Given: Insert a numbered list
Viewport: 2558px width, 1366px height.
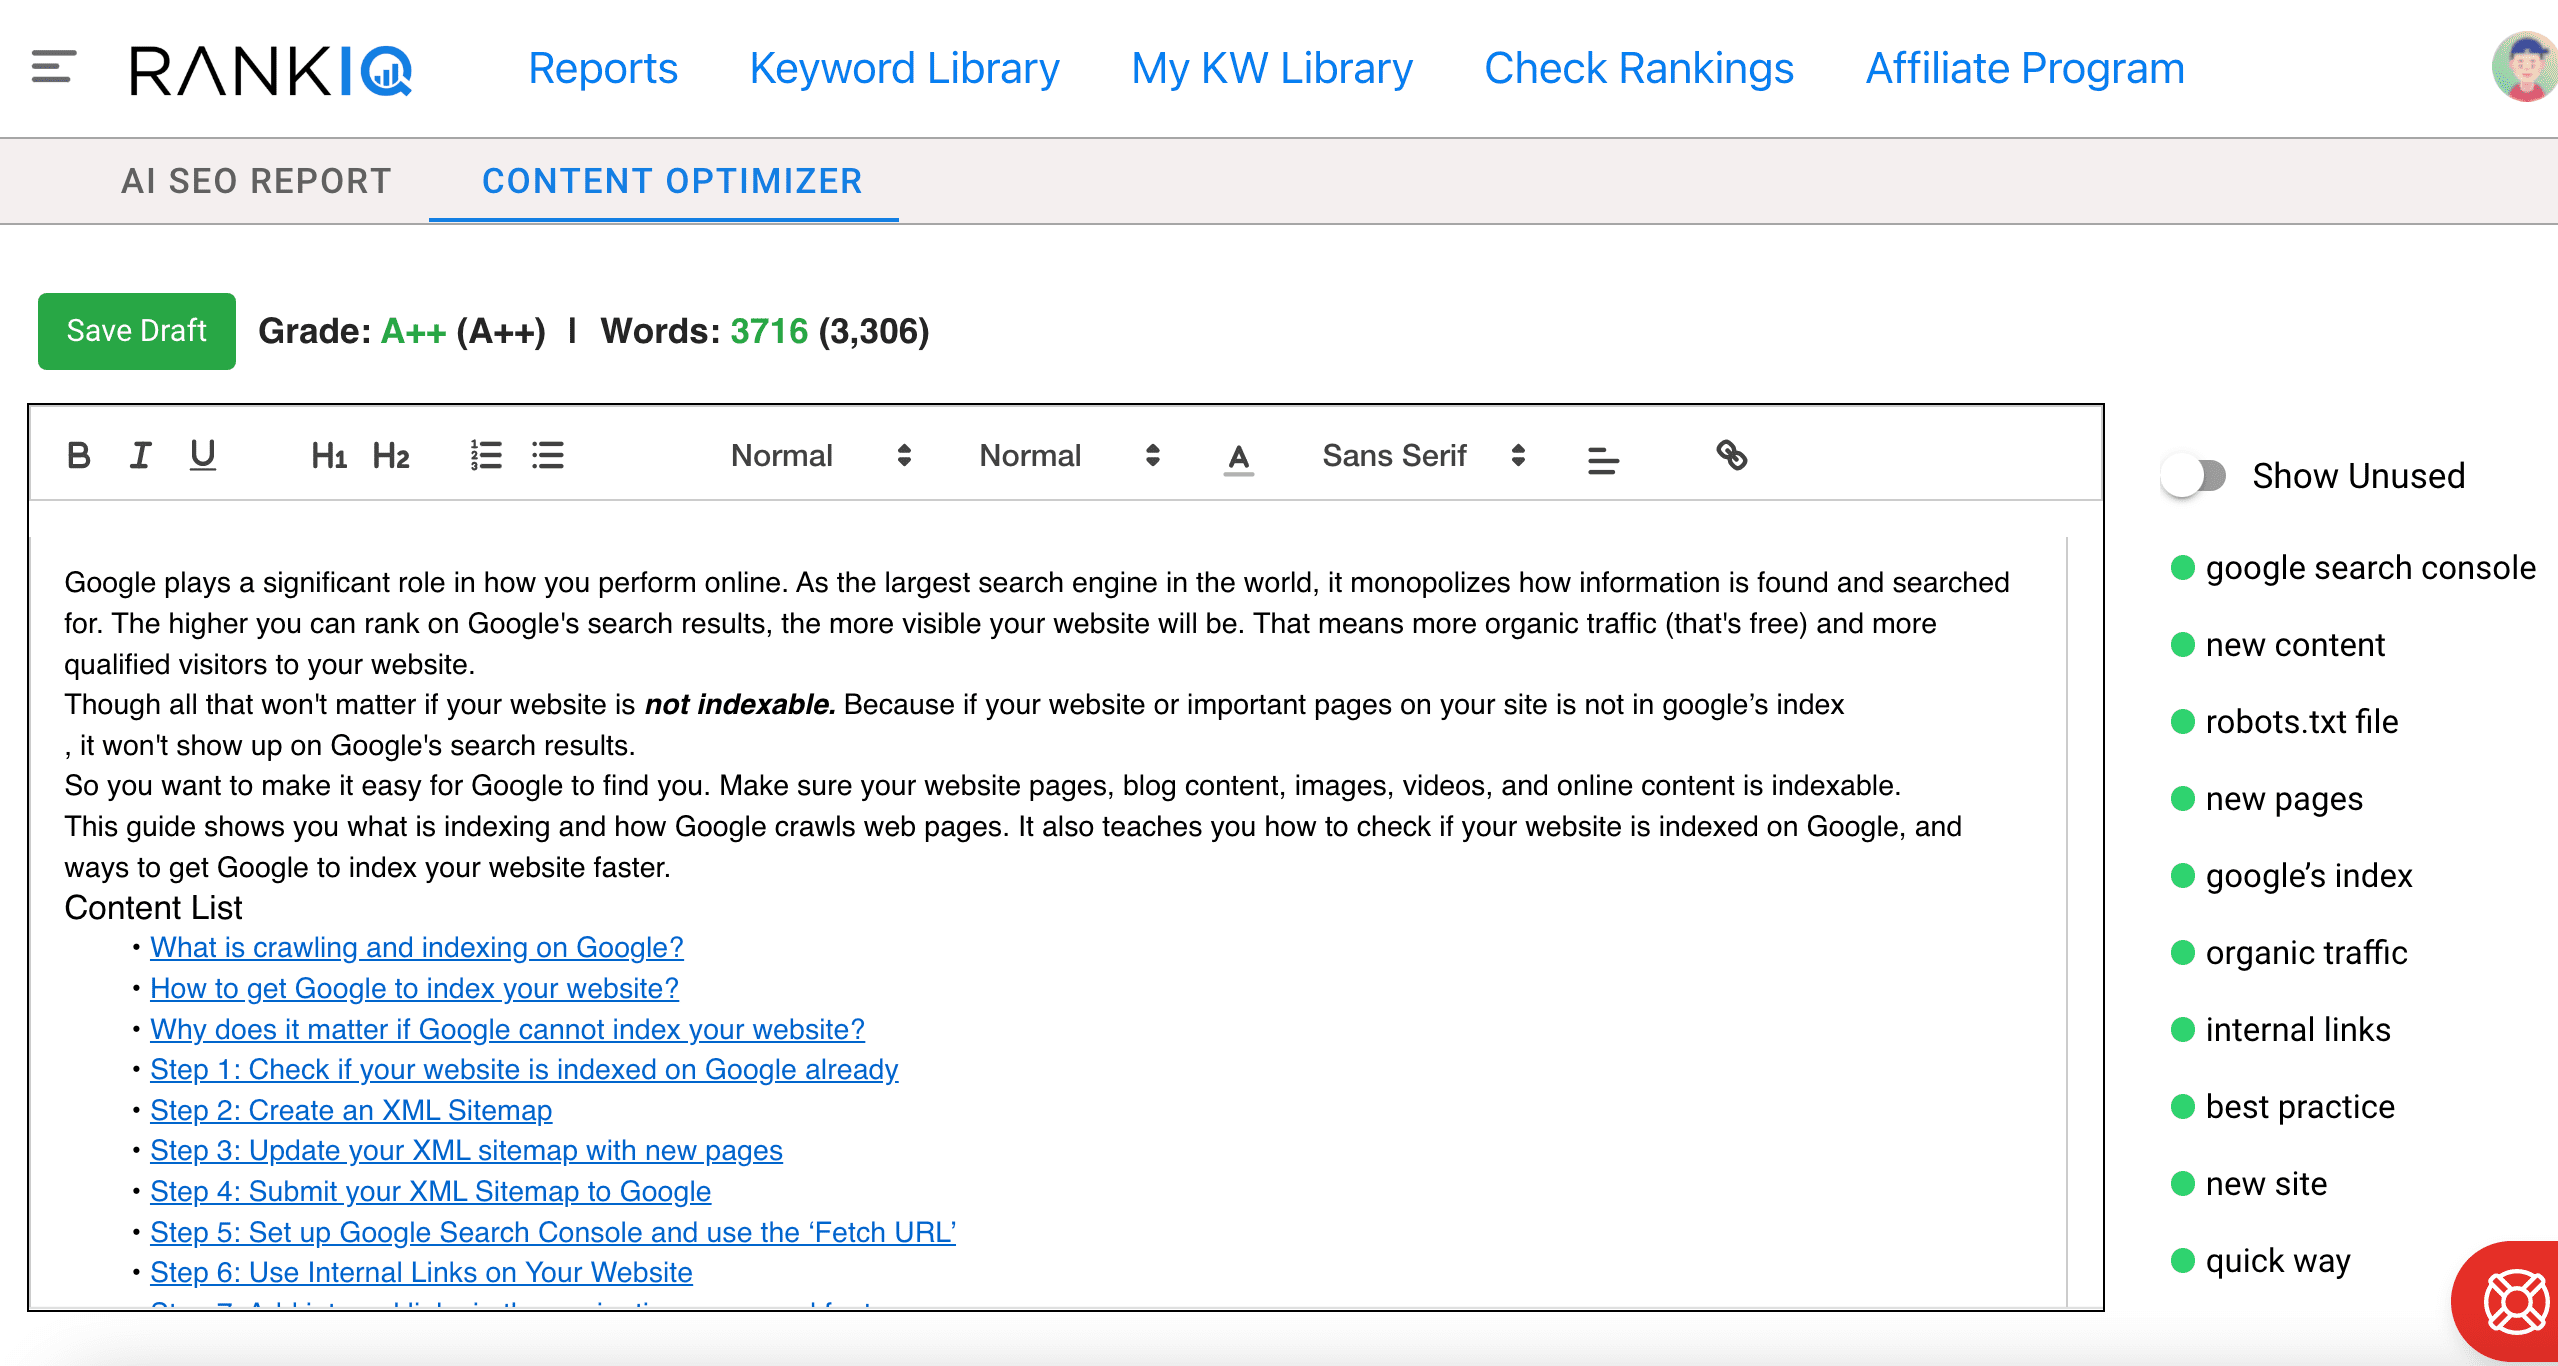Looking at the screenshot, I should [x=485, y=456].
